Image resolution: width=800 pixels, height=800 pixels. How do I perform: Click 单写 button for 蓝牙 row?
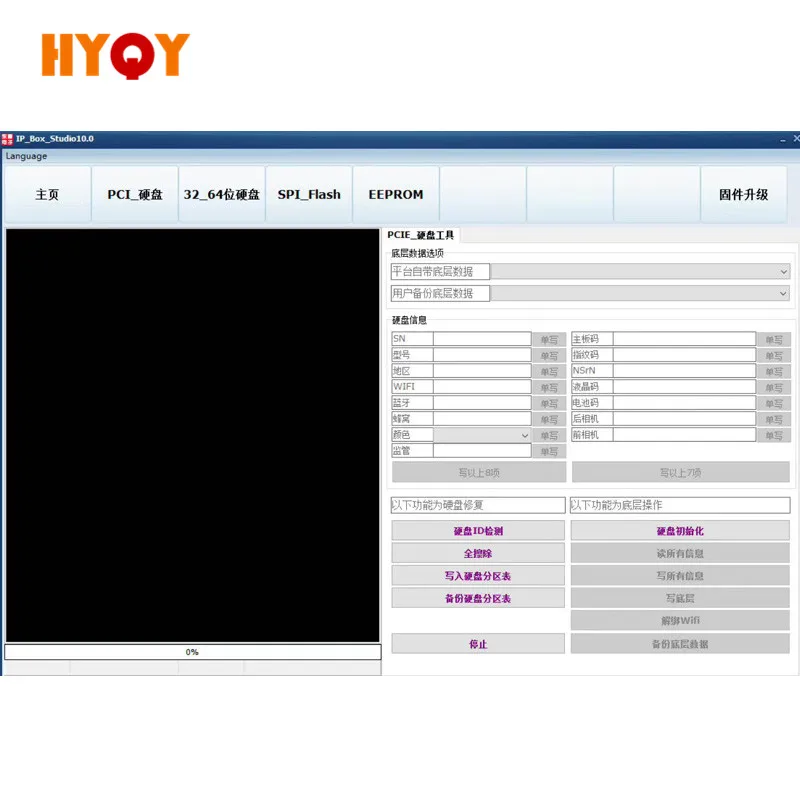pyautogui.click(x=549, y=404)
